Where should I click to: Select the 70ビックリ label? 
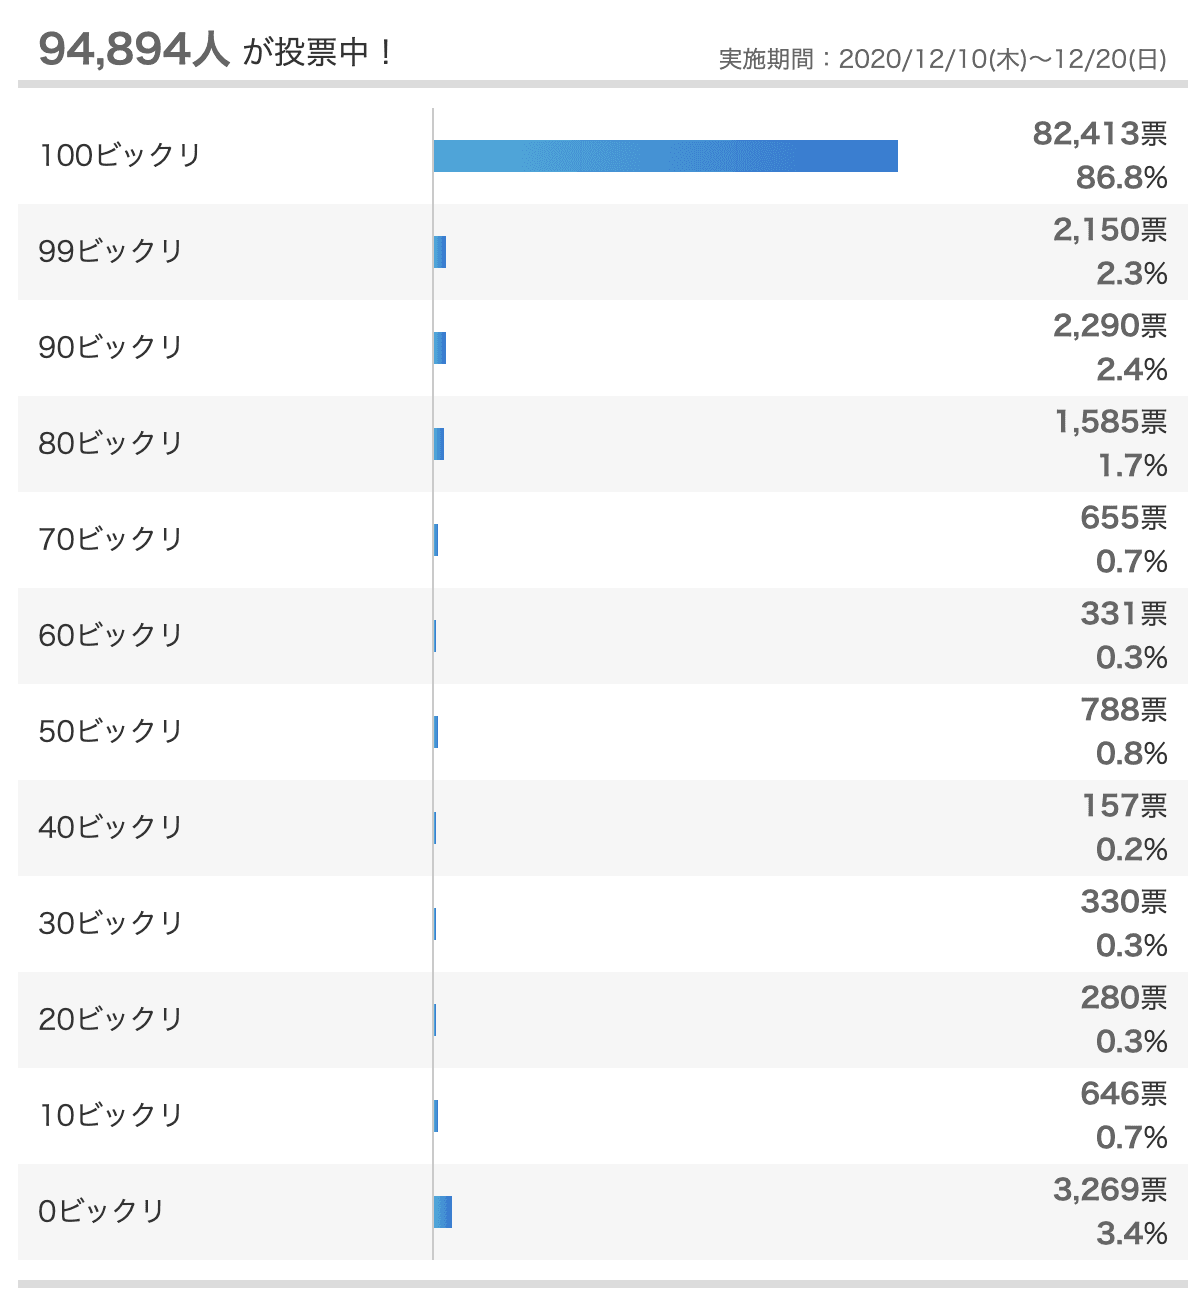(111, 539)
